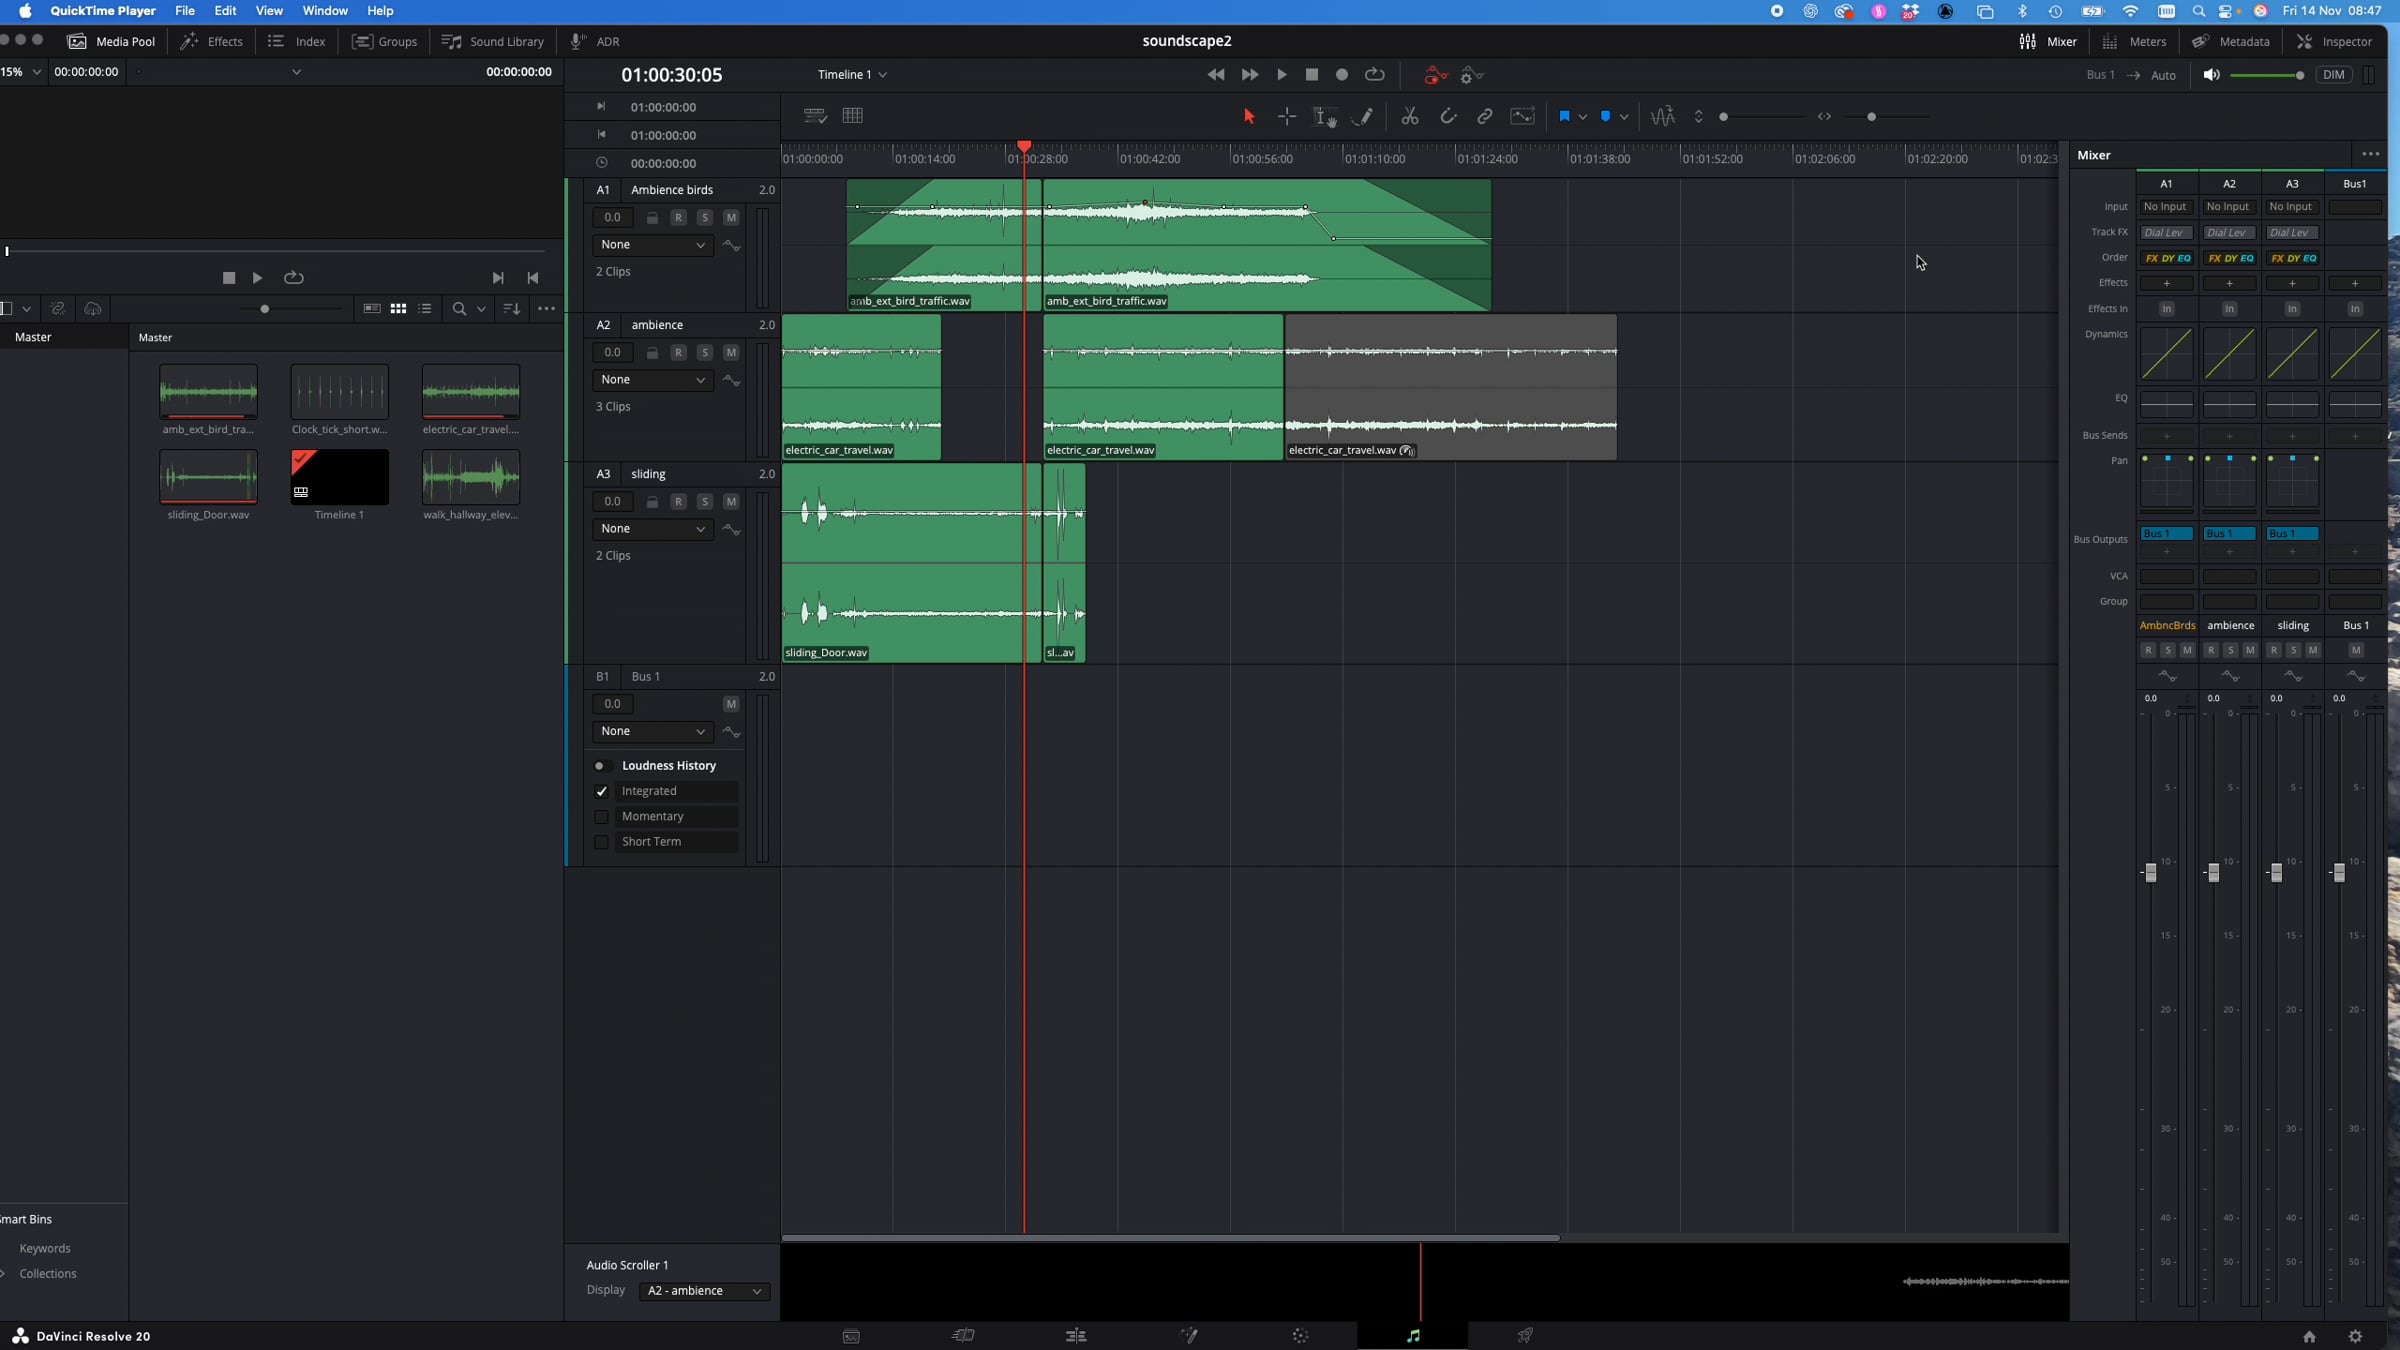Click the DIM button
The width and height of the screenshot is (2400, 1350).
point(2333,75)
